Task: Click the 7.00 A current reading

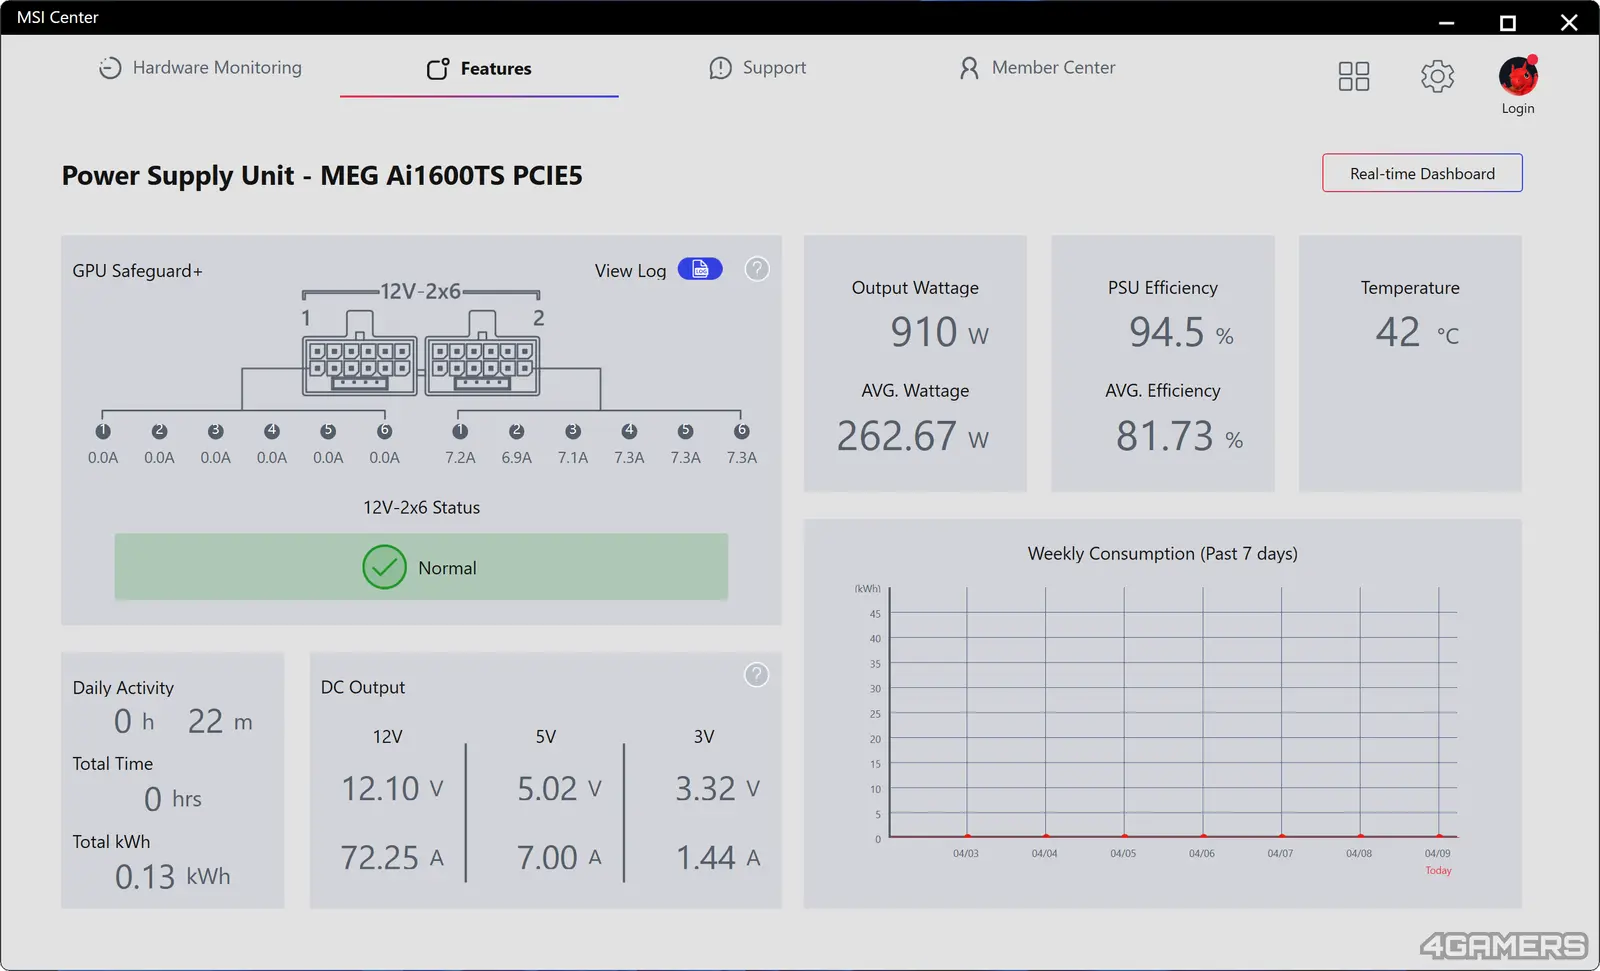Action: (x=560, y=858)
